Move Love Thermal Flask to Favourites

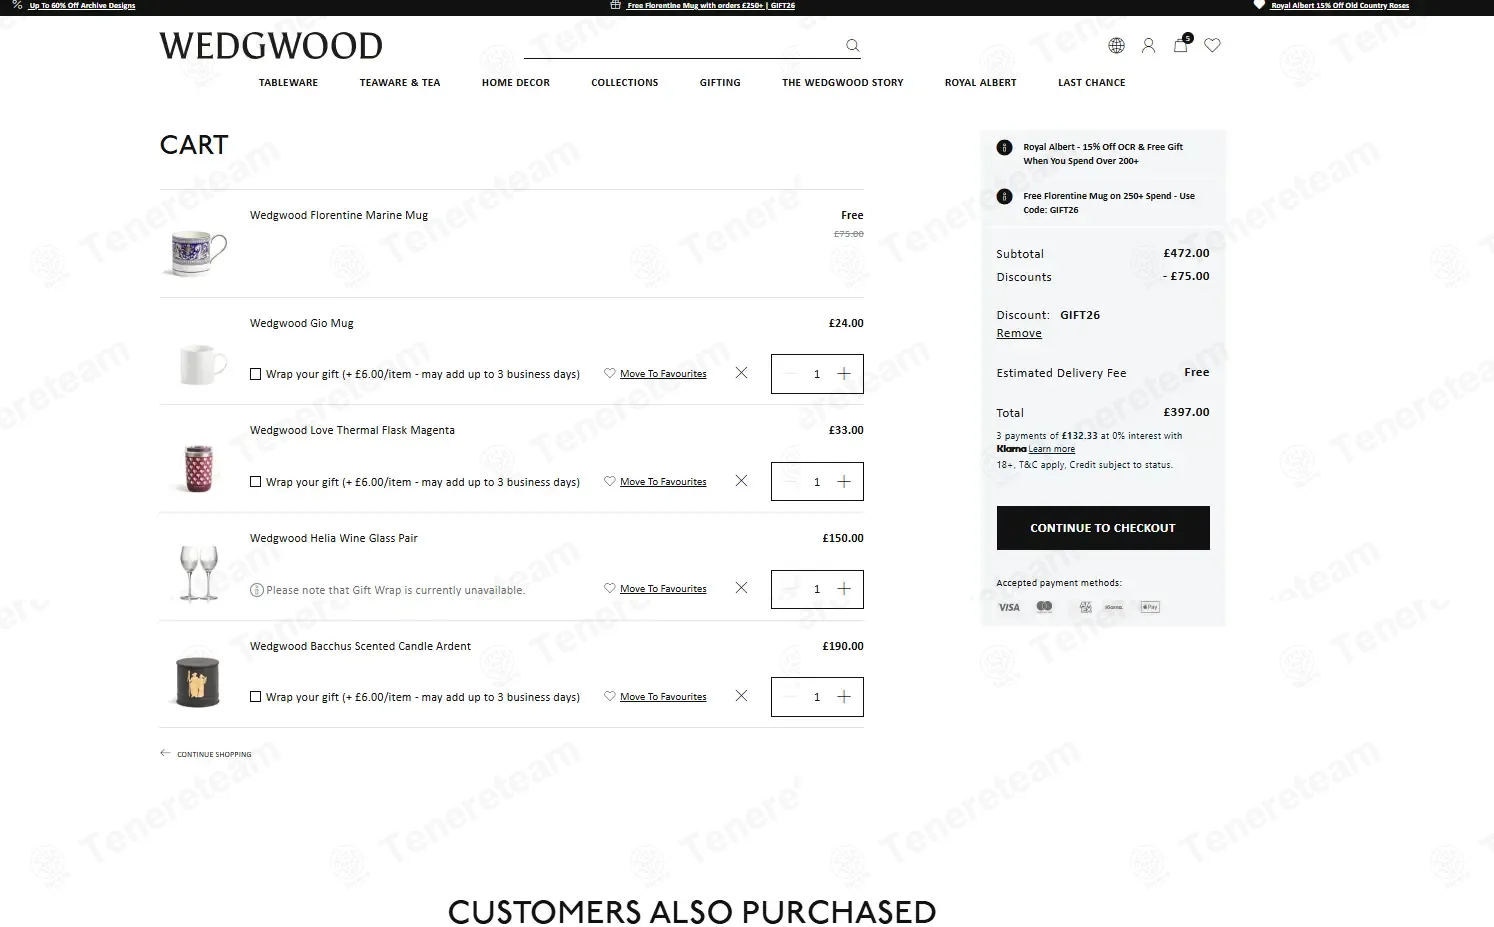663,482
